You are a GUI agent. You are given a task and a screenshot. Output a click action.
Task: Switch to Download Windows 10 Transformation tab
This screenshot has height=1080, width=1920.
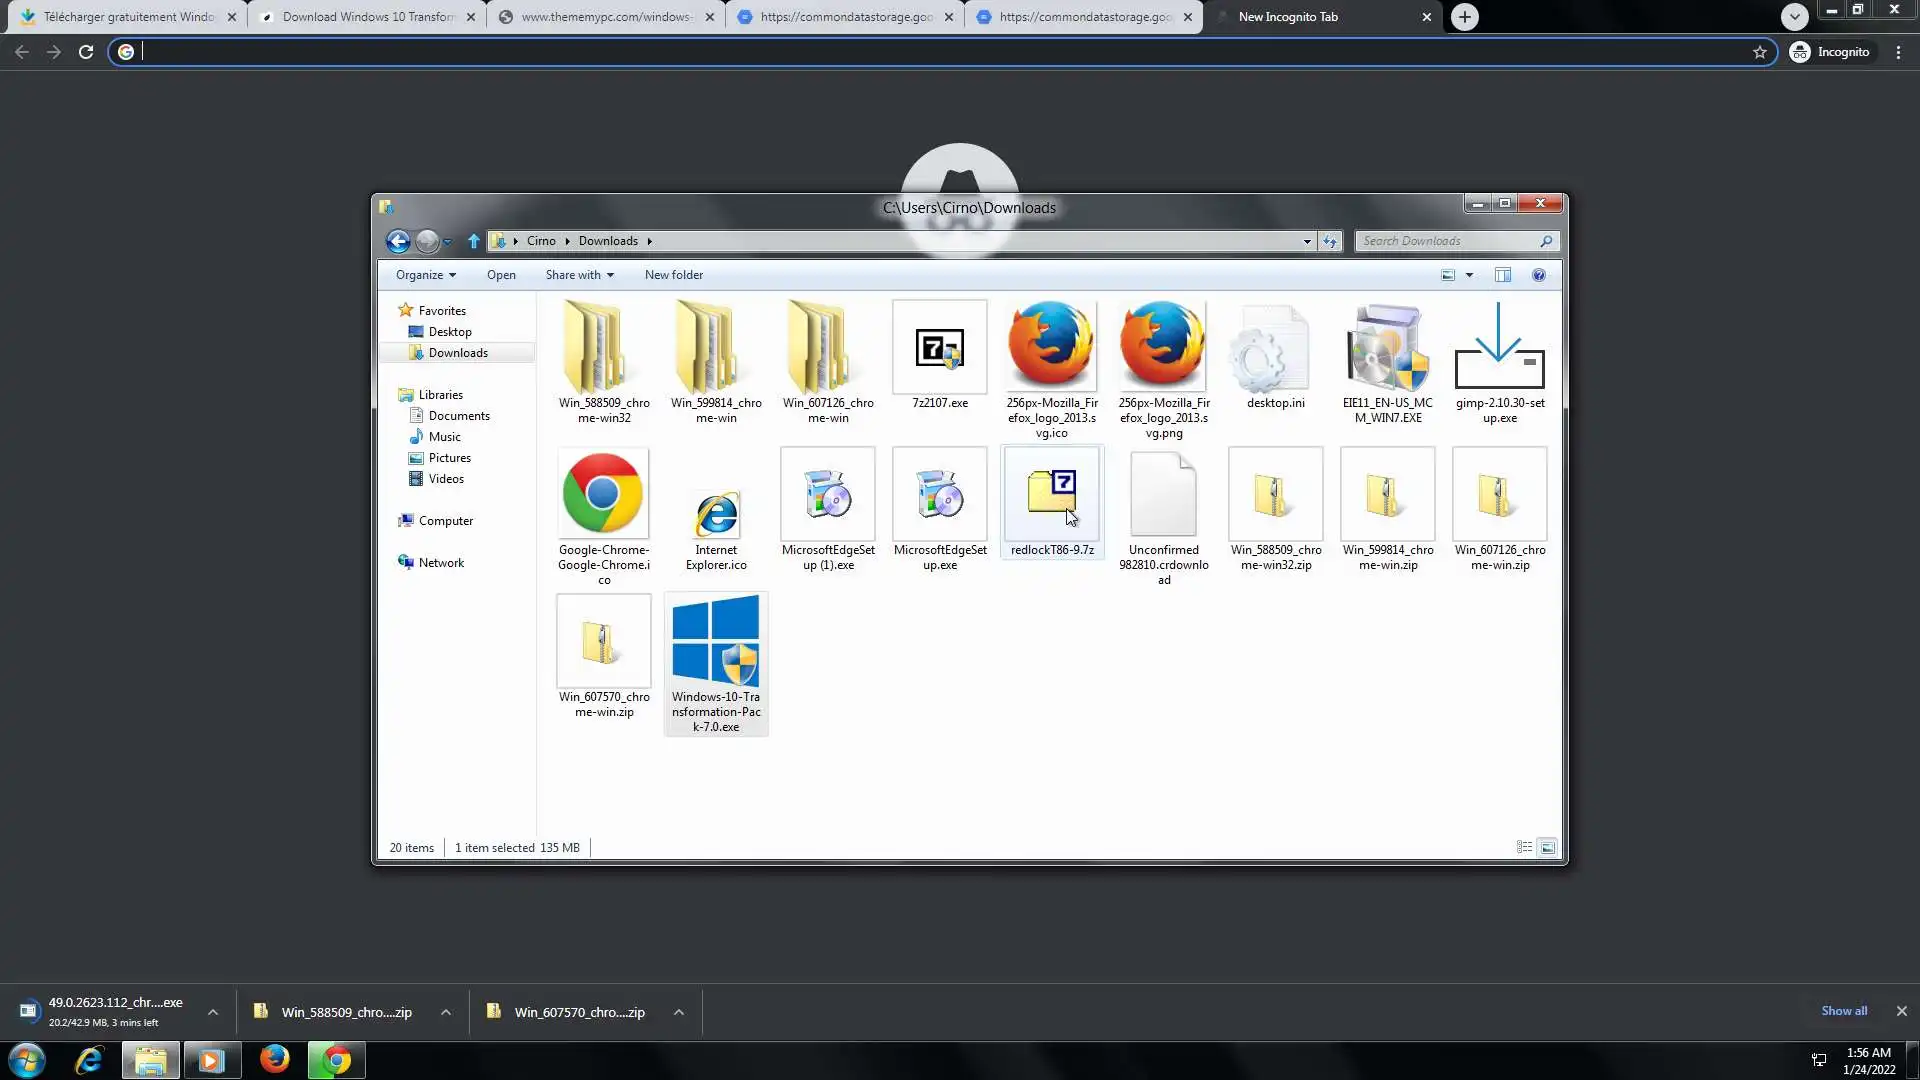point(366,17)
